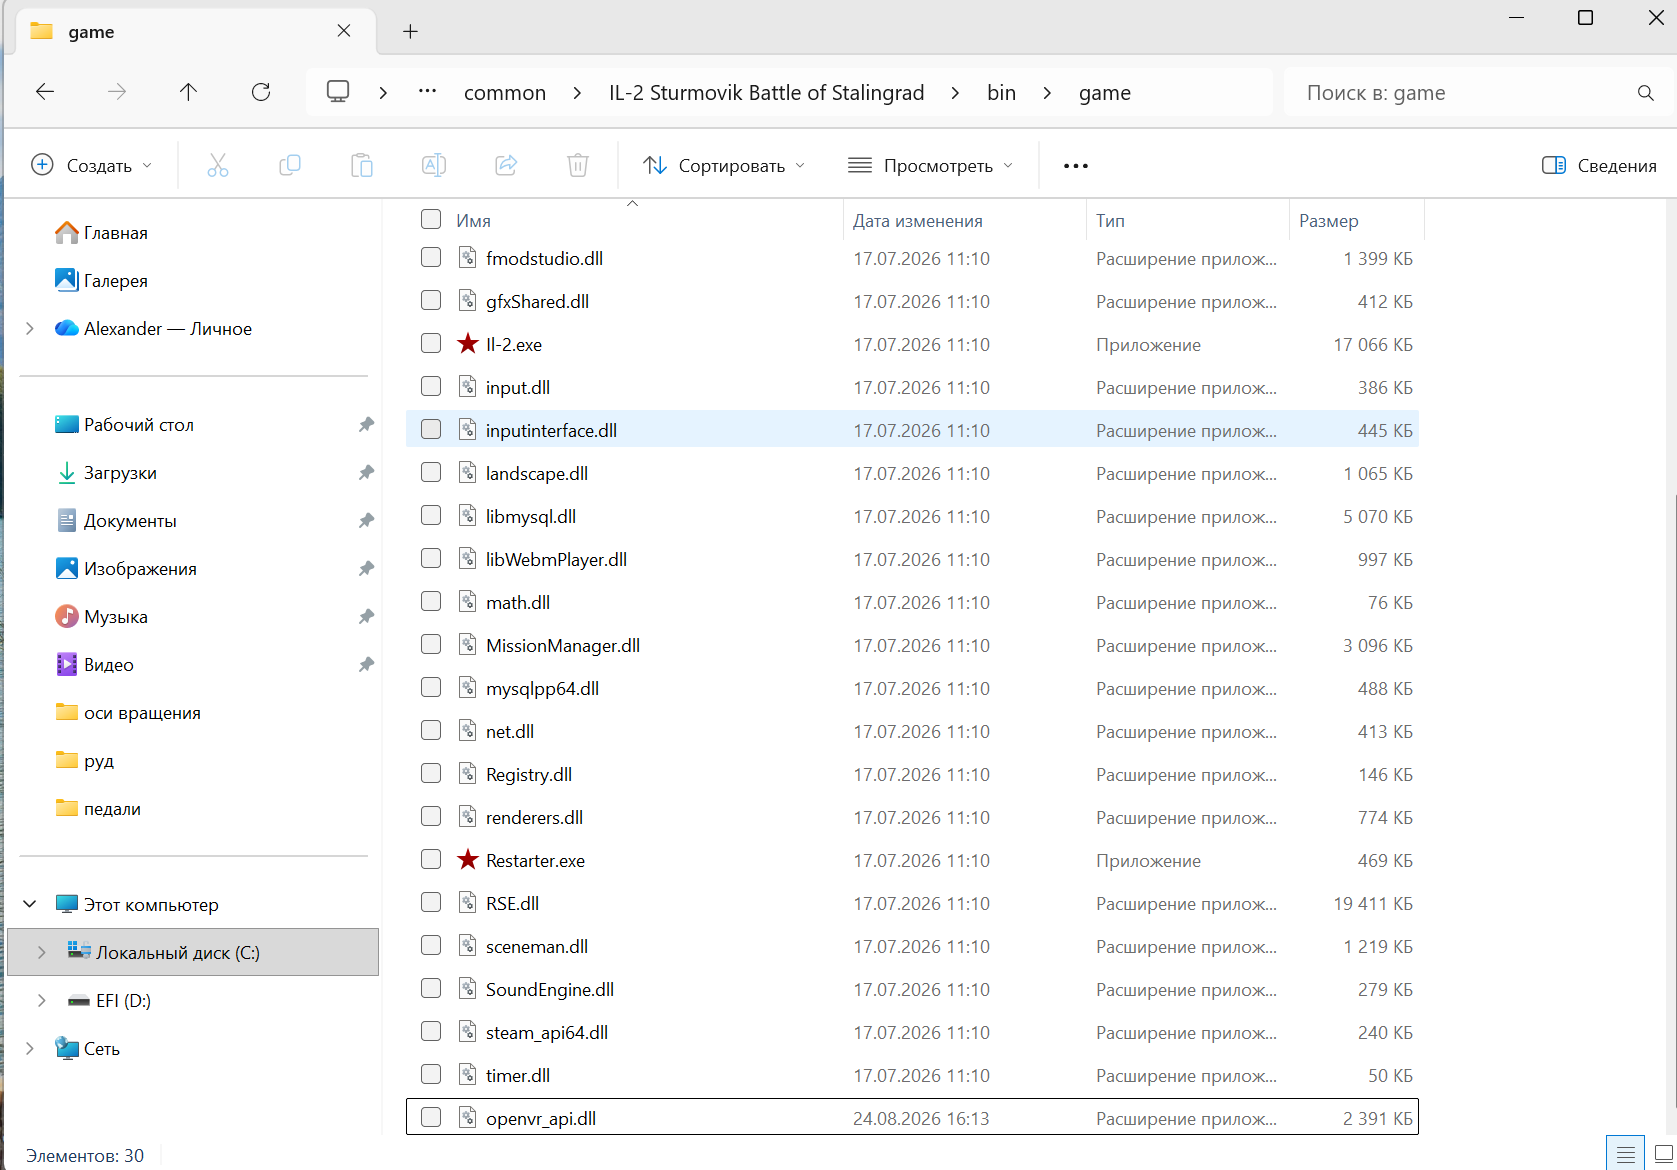Collapse the Этот компьютер tree node
The image size is (1677, 1170).
(x=30, y=904)
